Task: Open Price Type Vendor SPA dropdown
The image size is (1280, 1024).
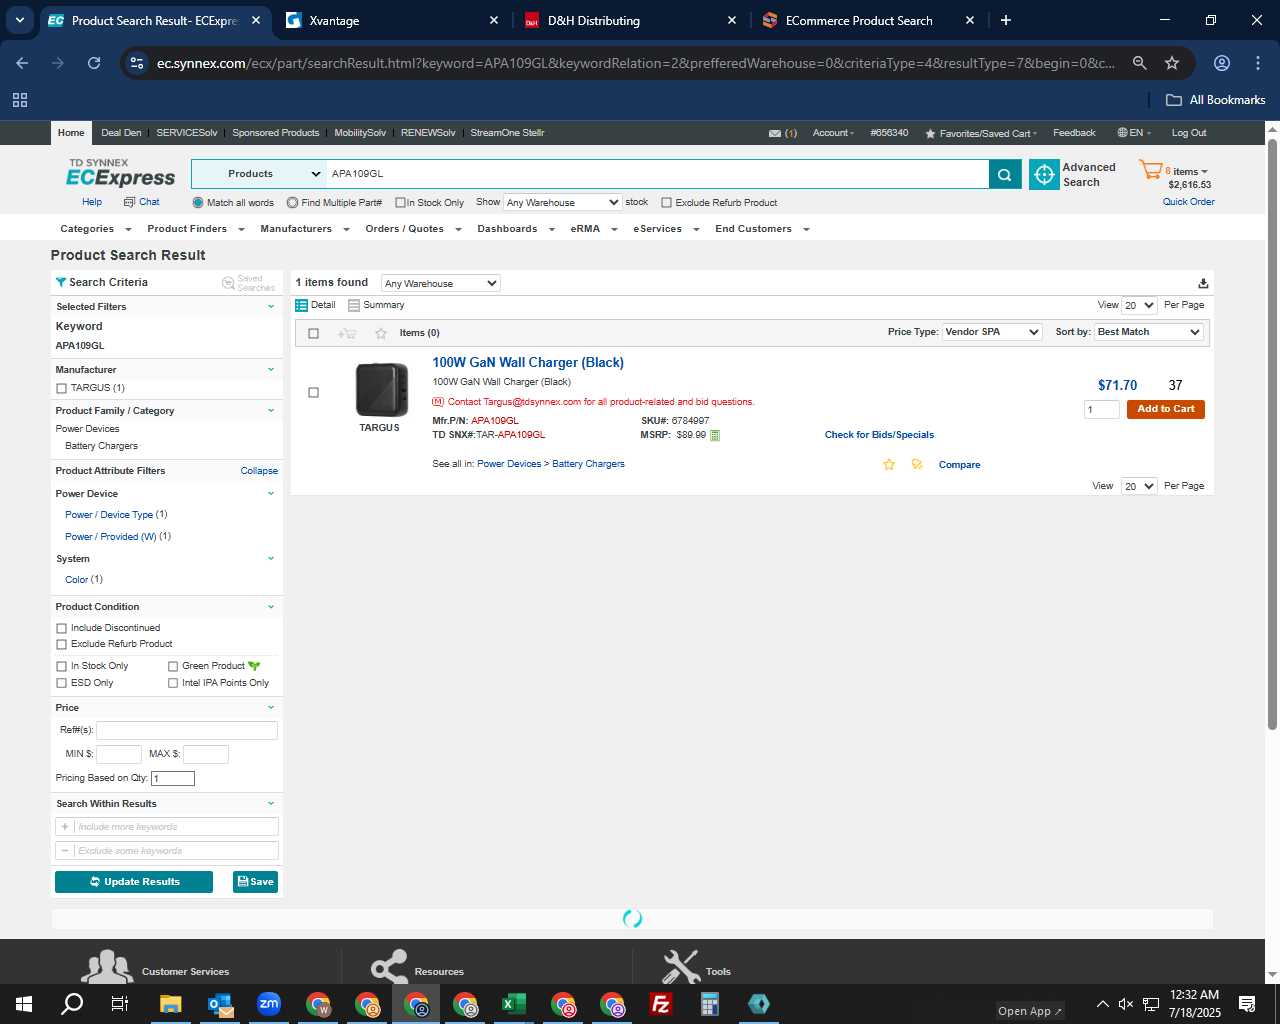Action: [992, 332]
